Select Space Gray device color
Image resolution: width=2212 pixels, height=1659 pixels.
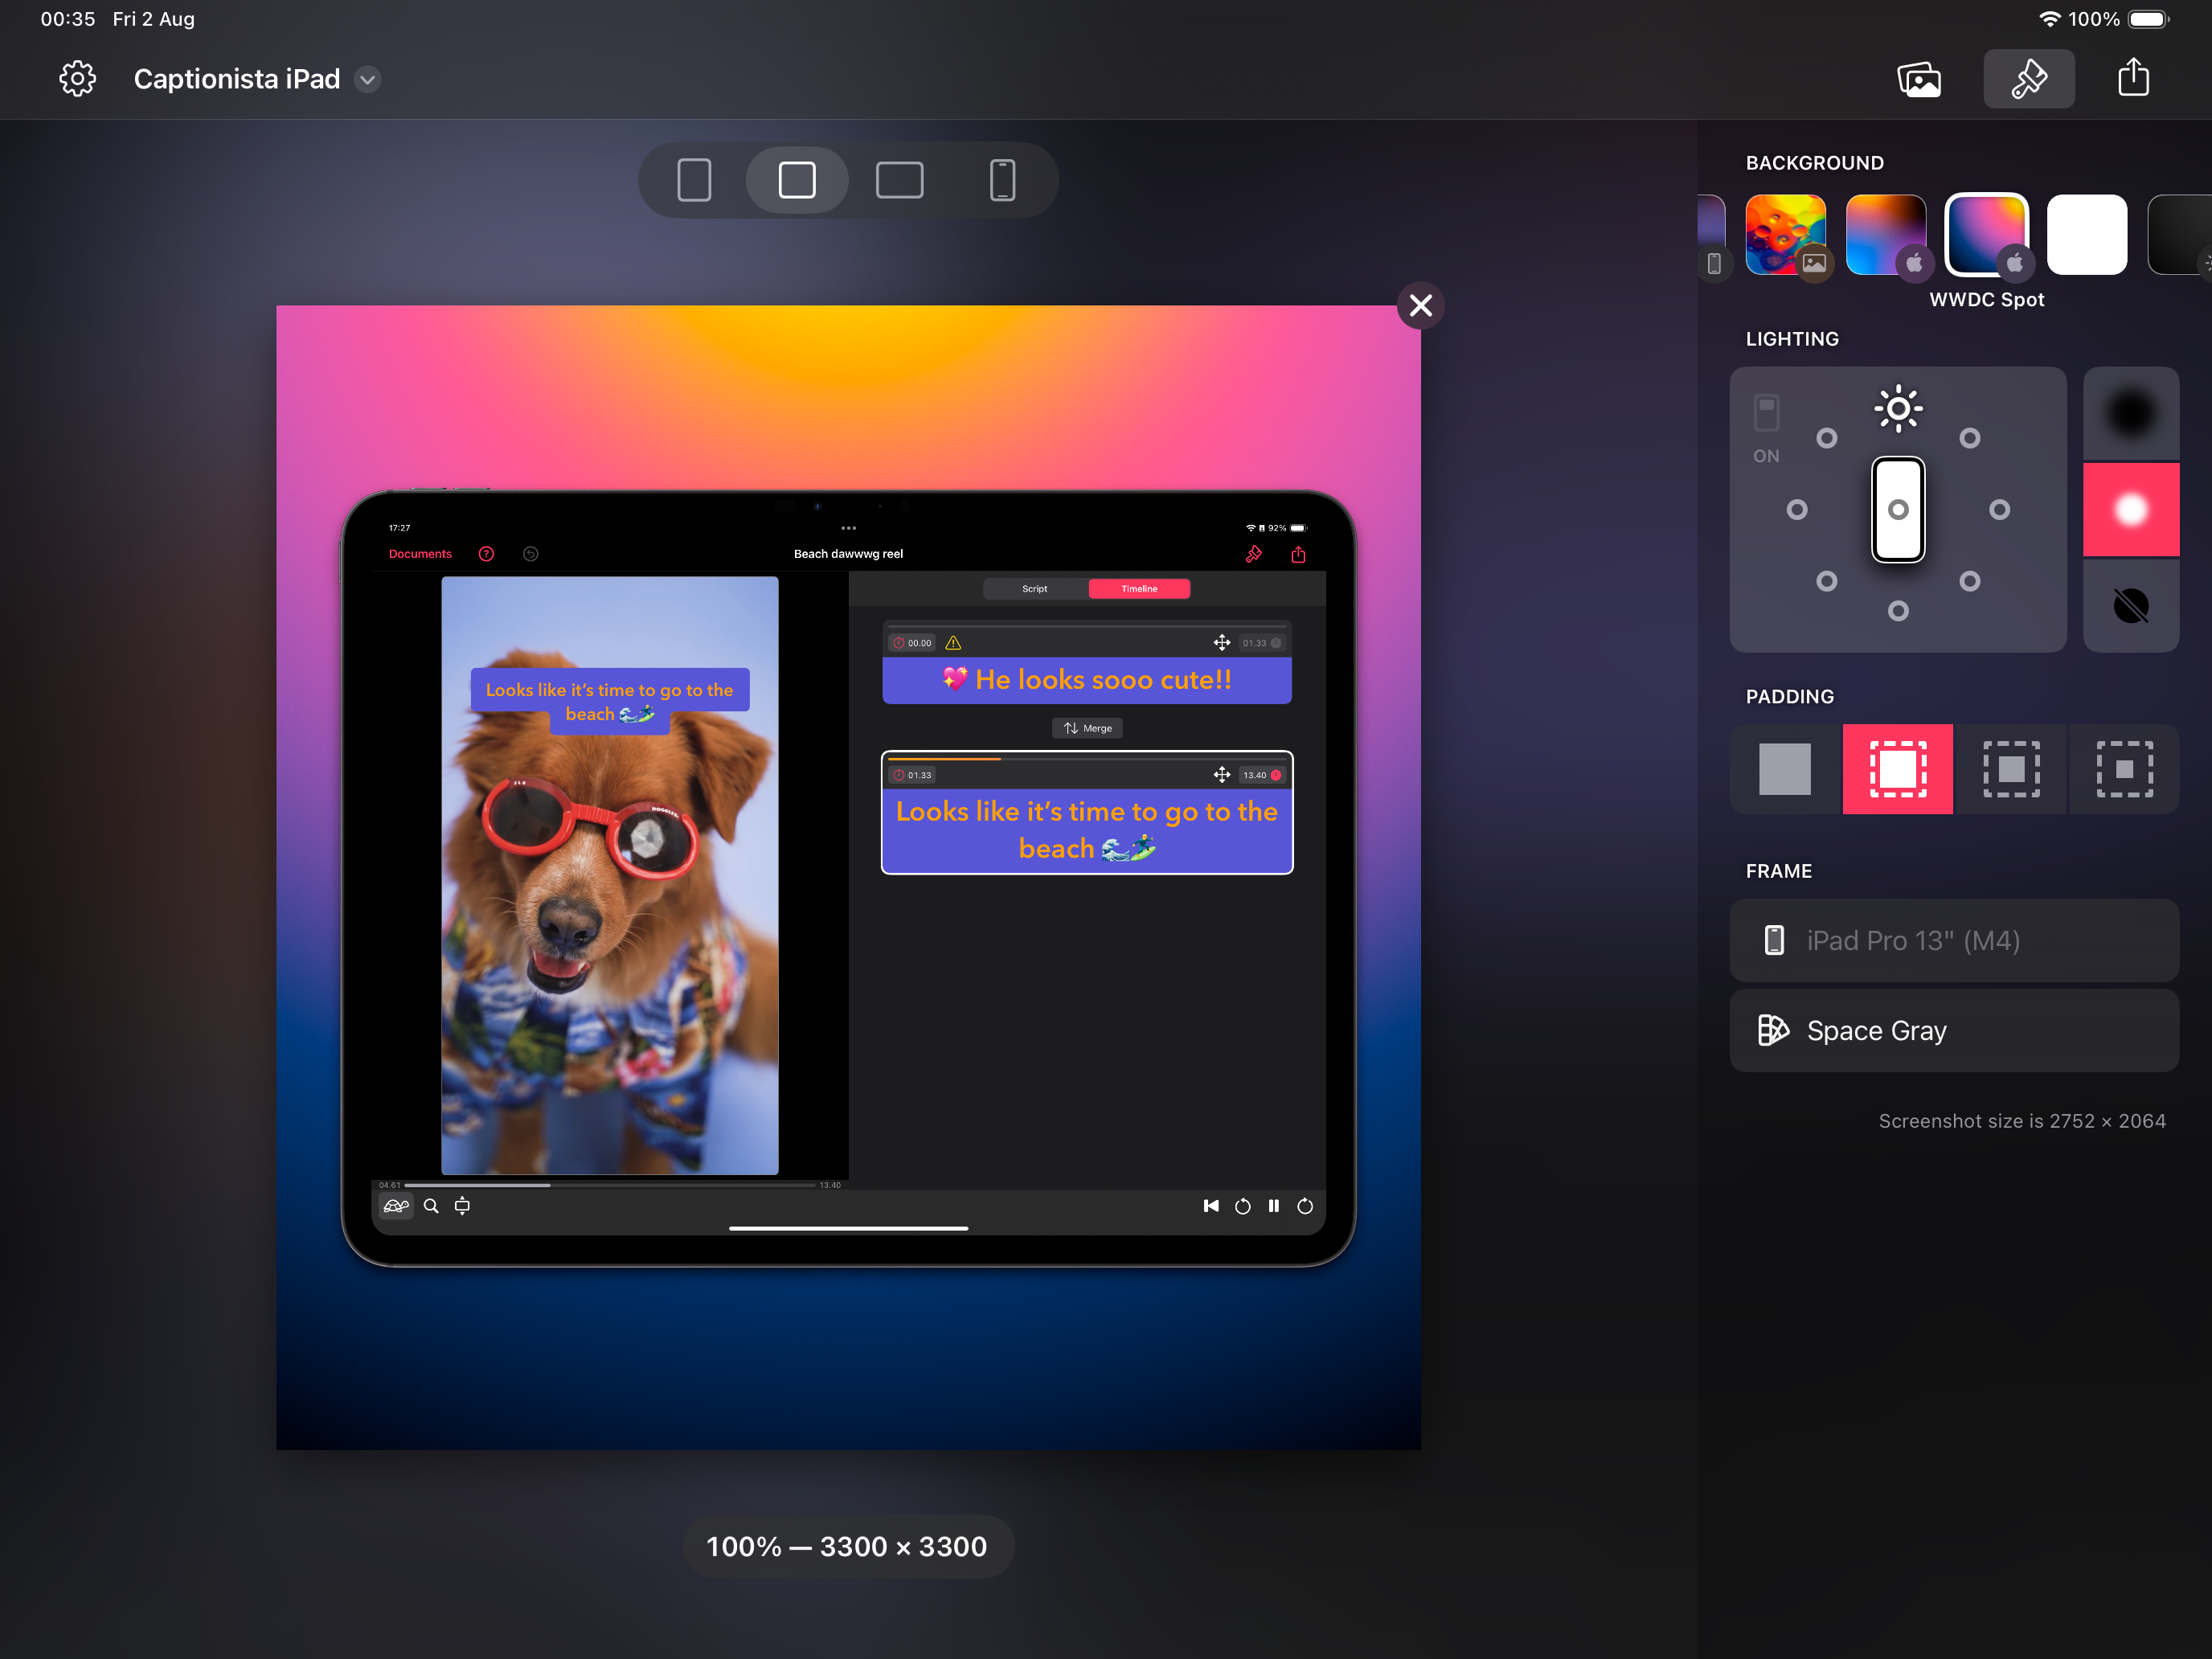[x=1952, y=1030]
